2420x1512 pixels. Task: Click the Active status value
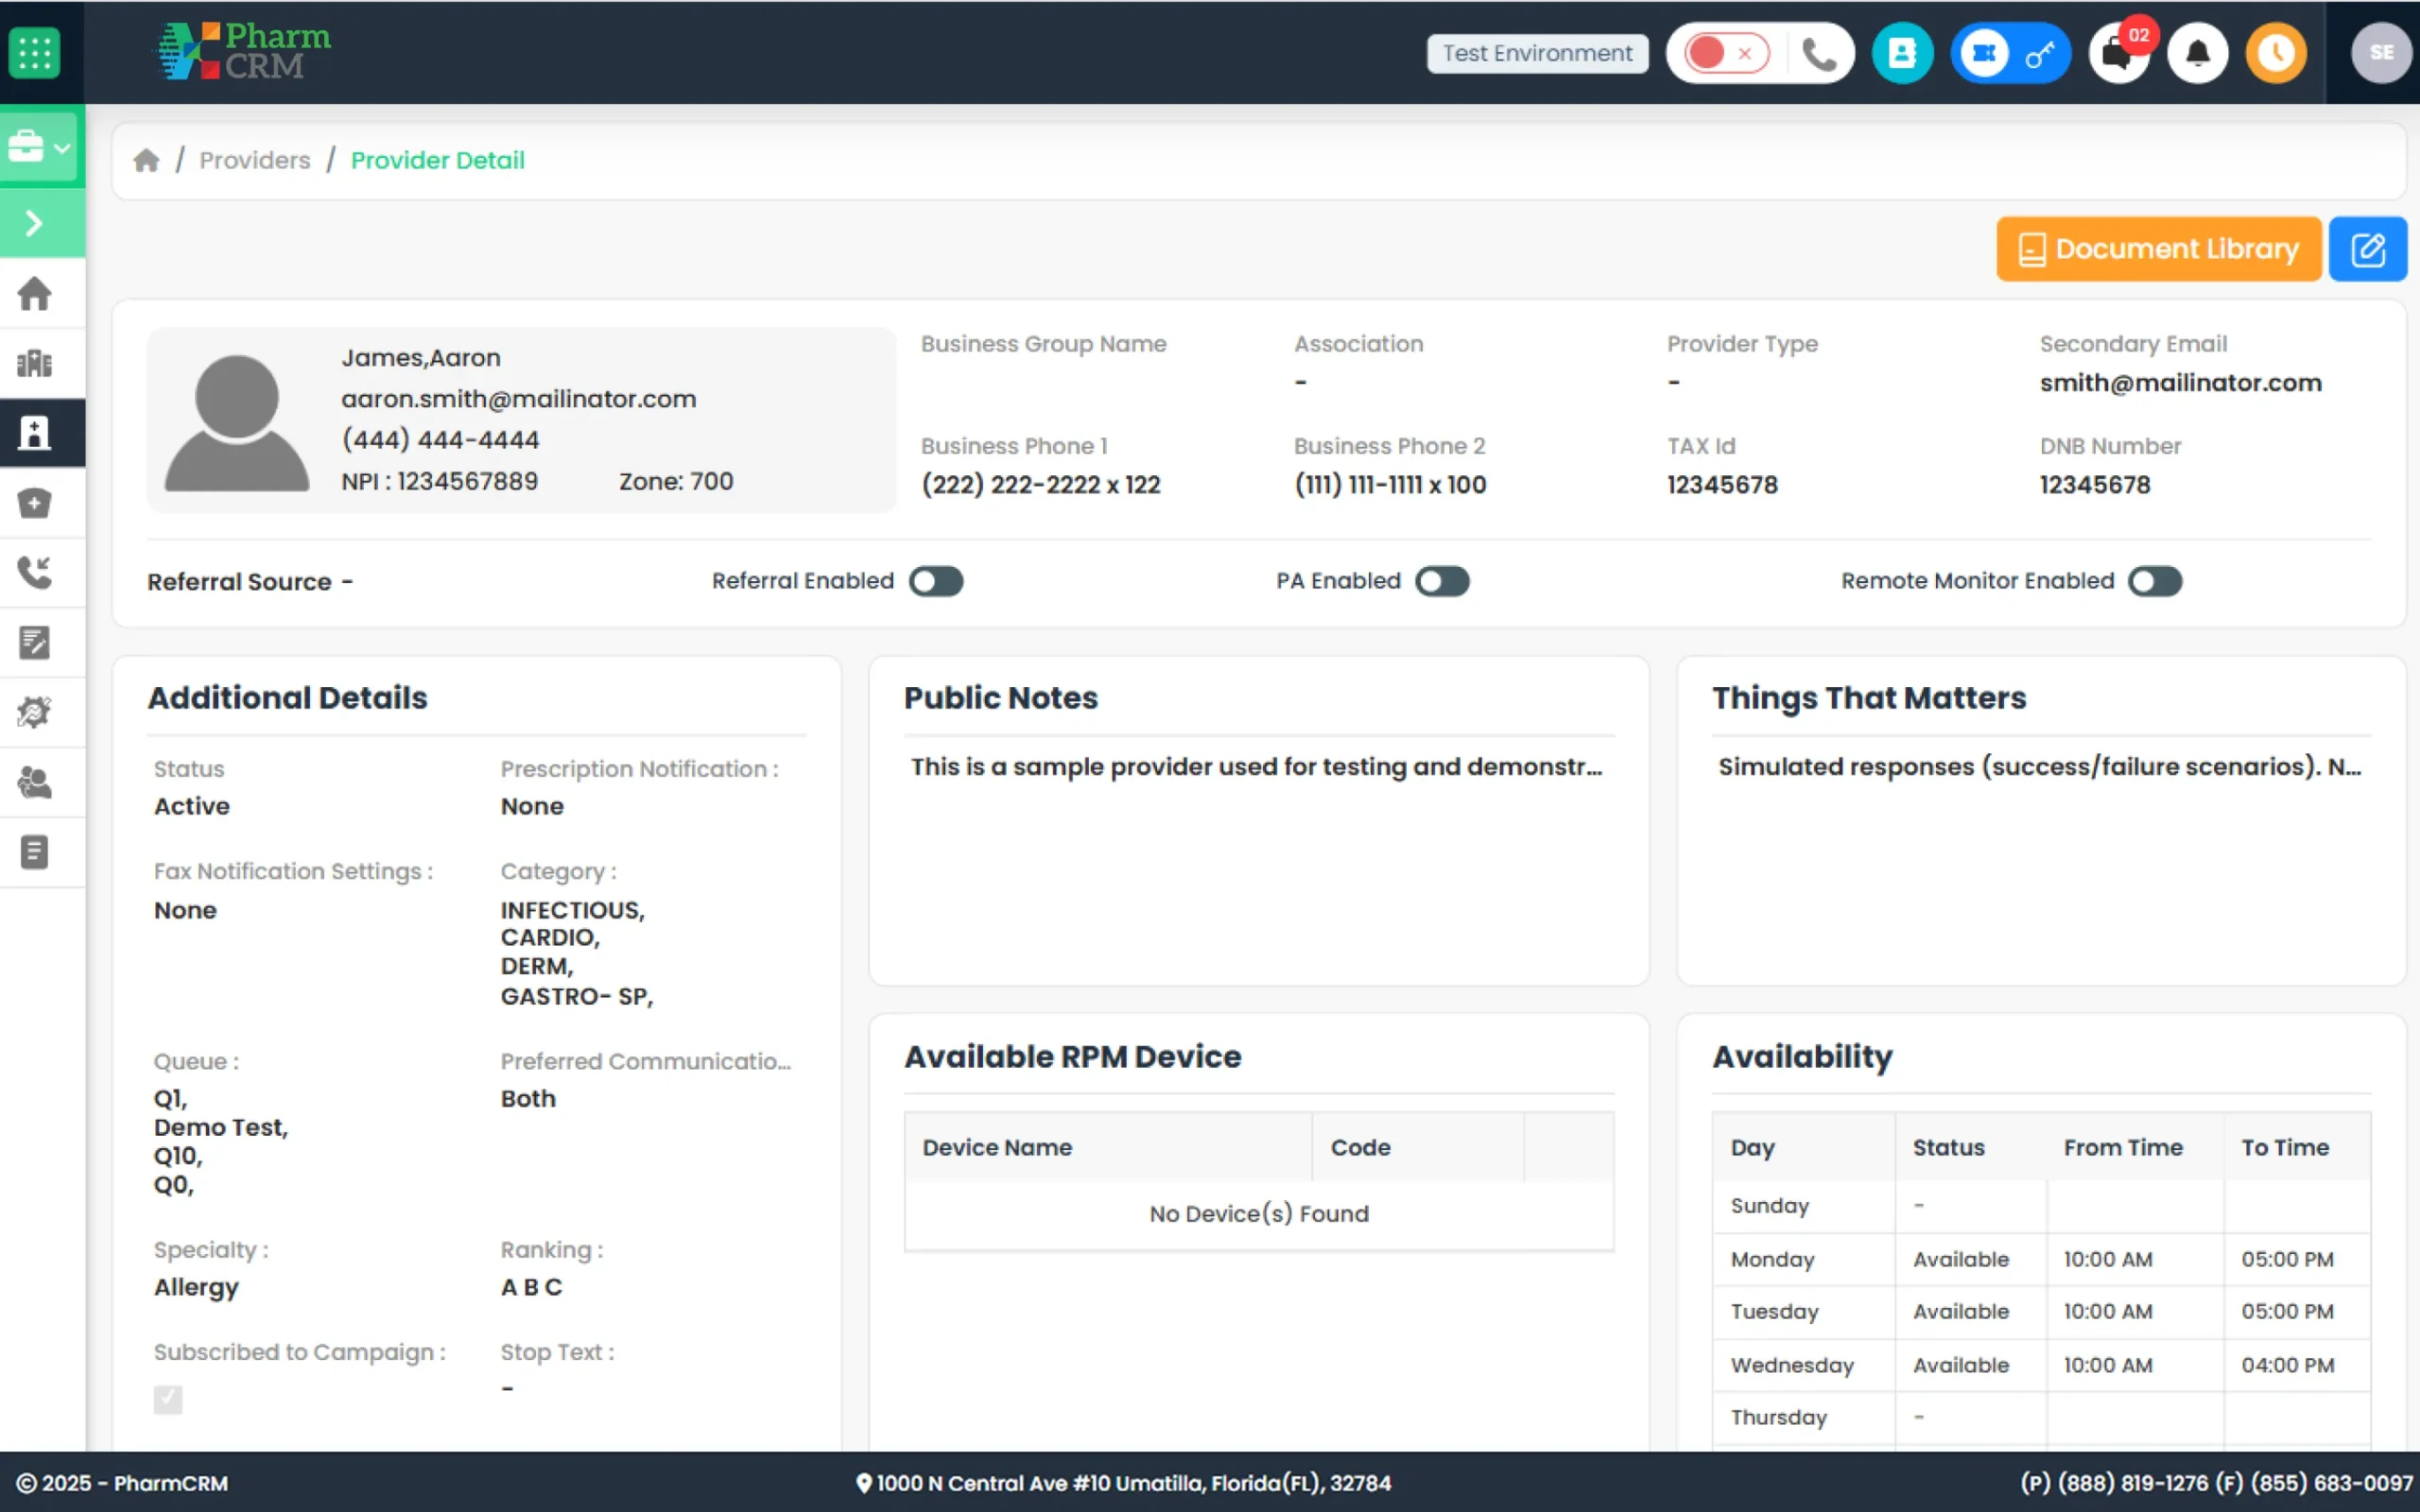coord(192,806)
